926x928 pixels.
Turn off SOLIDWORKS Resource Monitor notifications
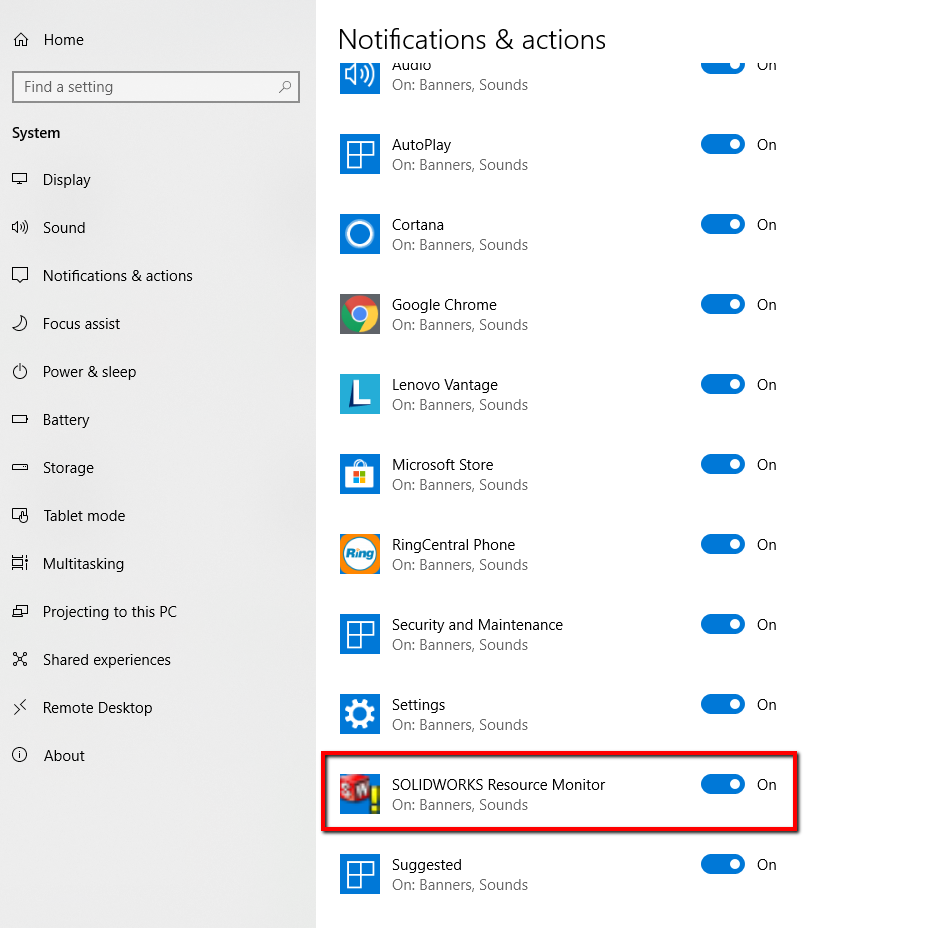[x=722, y=784]
